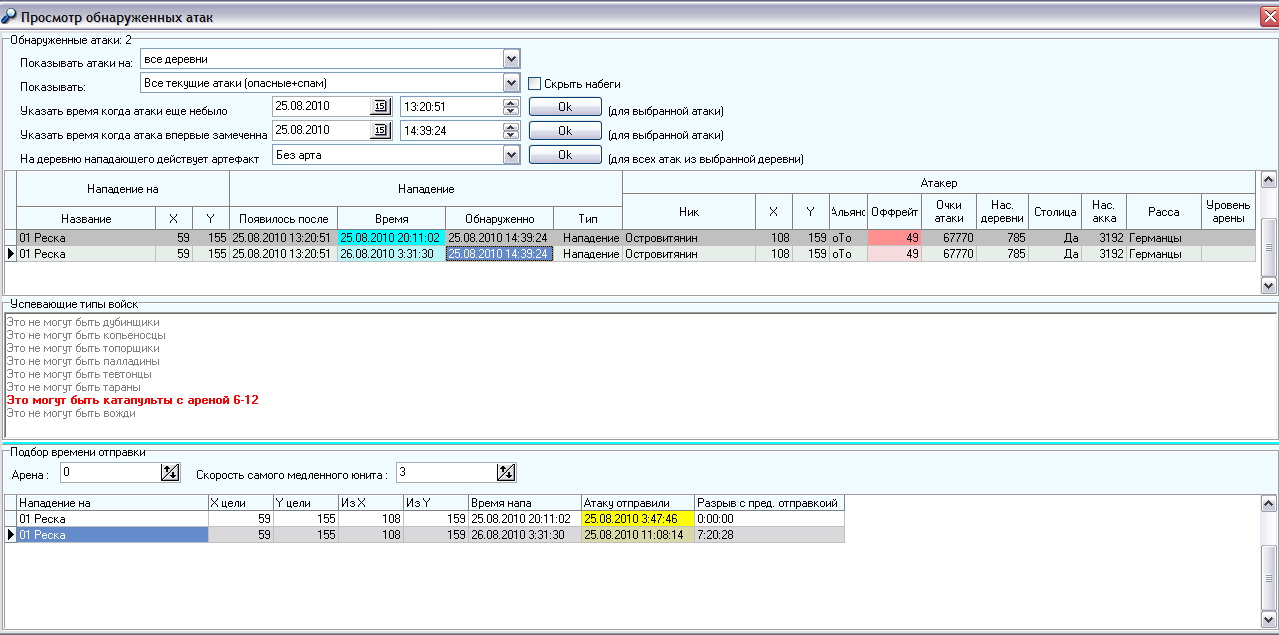Click the Ник column header
The width and height of the screenshot is (1279, 635).
[x=689, y=211]
